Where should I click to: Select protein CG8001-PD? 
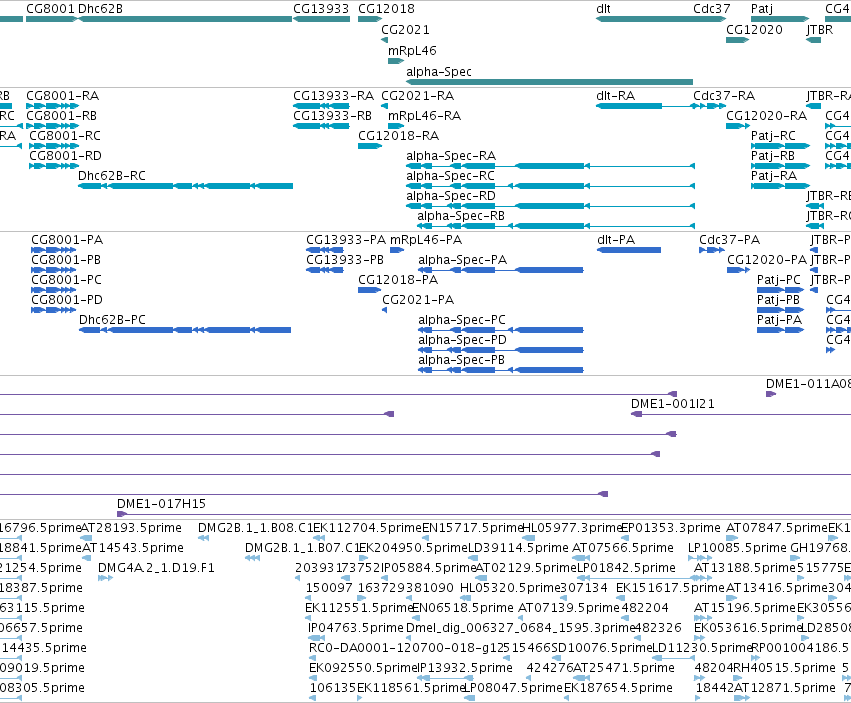54,310
